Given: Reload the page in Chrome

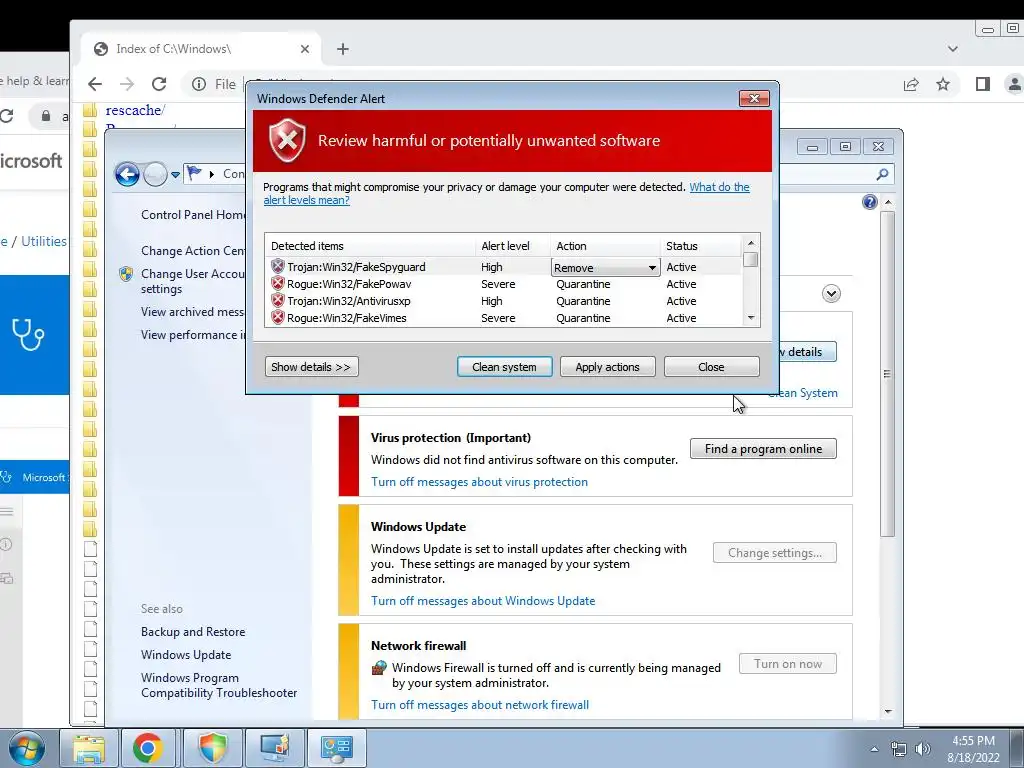Looking at the screenshot, I should coord(159,84).
